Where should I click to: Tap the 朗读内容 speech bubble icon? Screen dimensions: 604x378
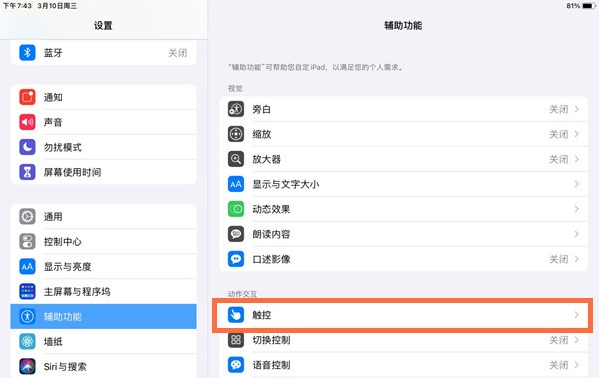[236, 234]
